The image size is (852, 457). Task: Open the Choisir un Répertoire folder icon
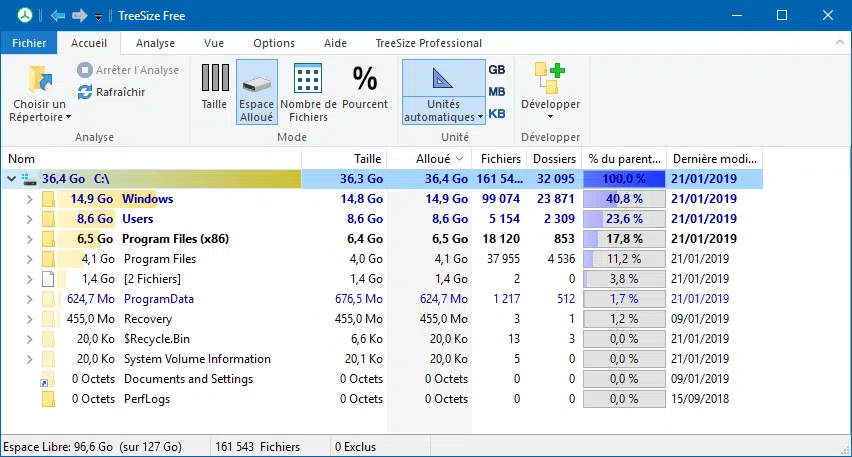[40, 79]
